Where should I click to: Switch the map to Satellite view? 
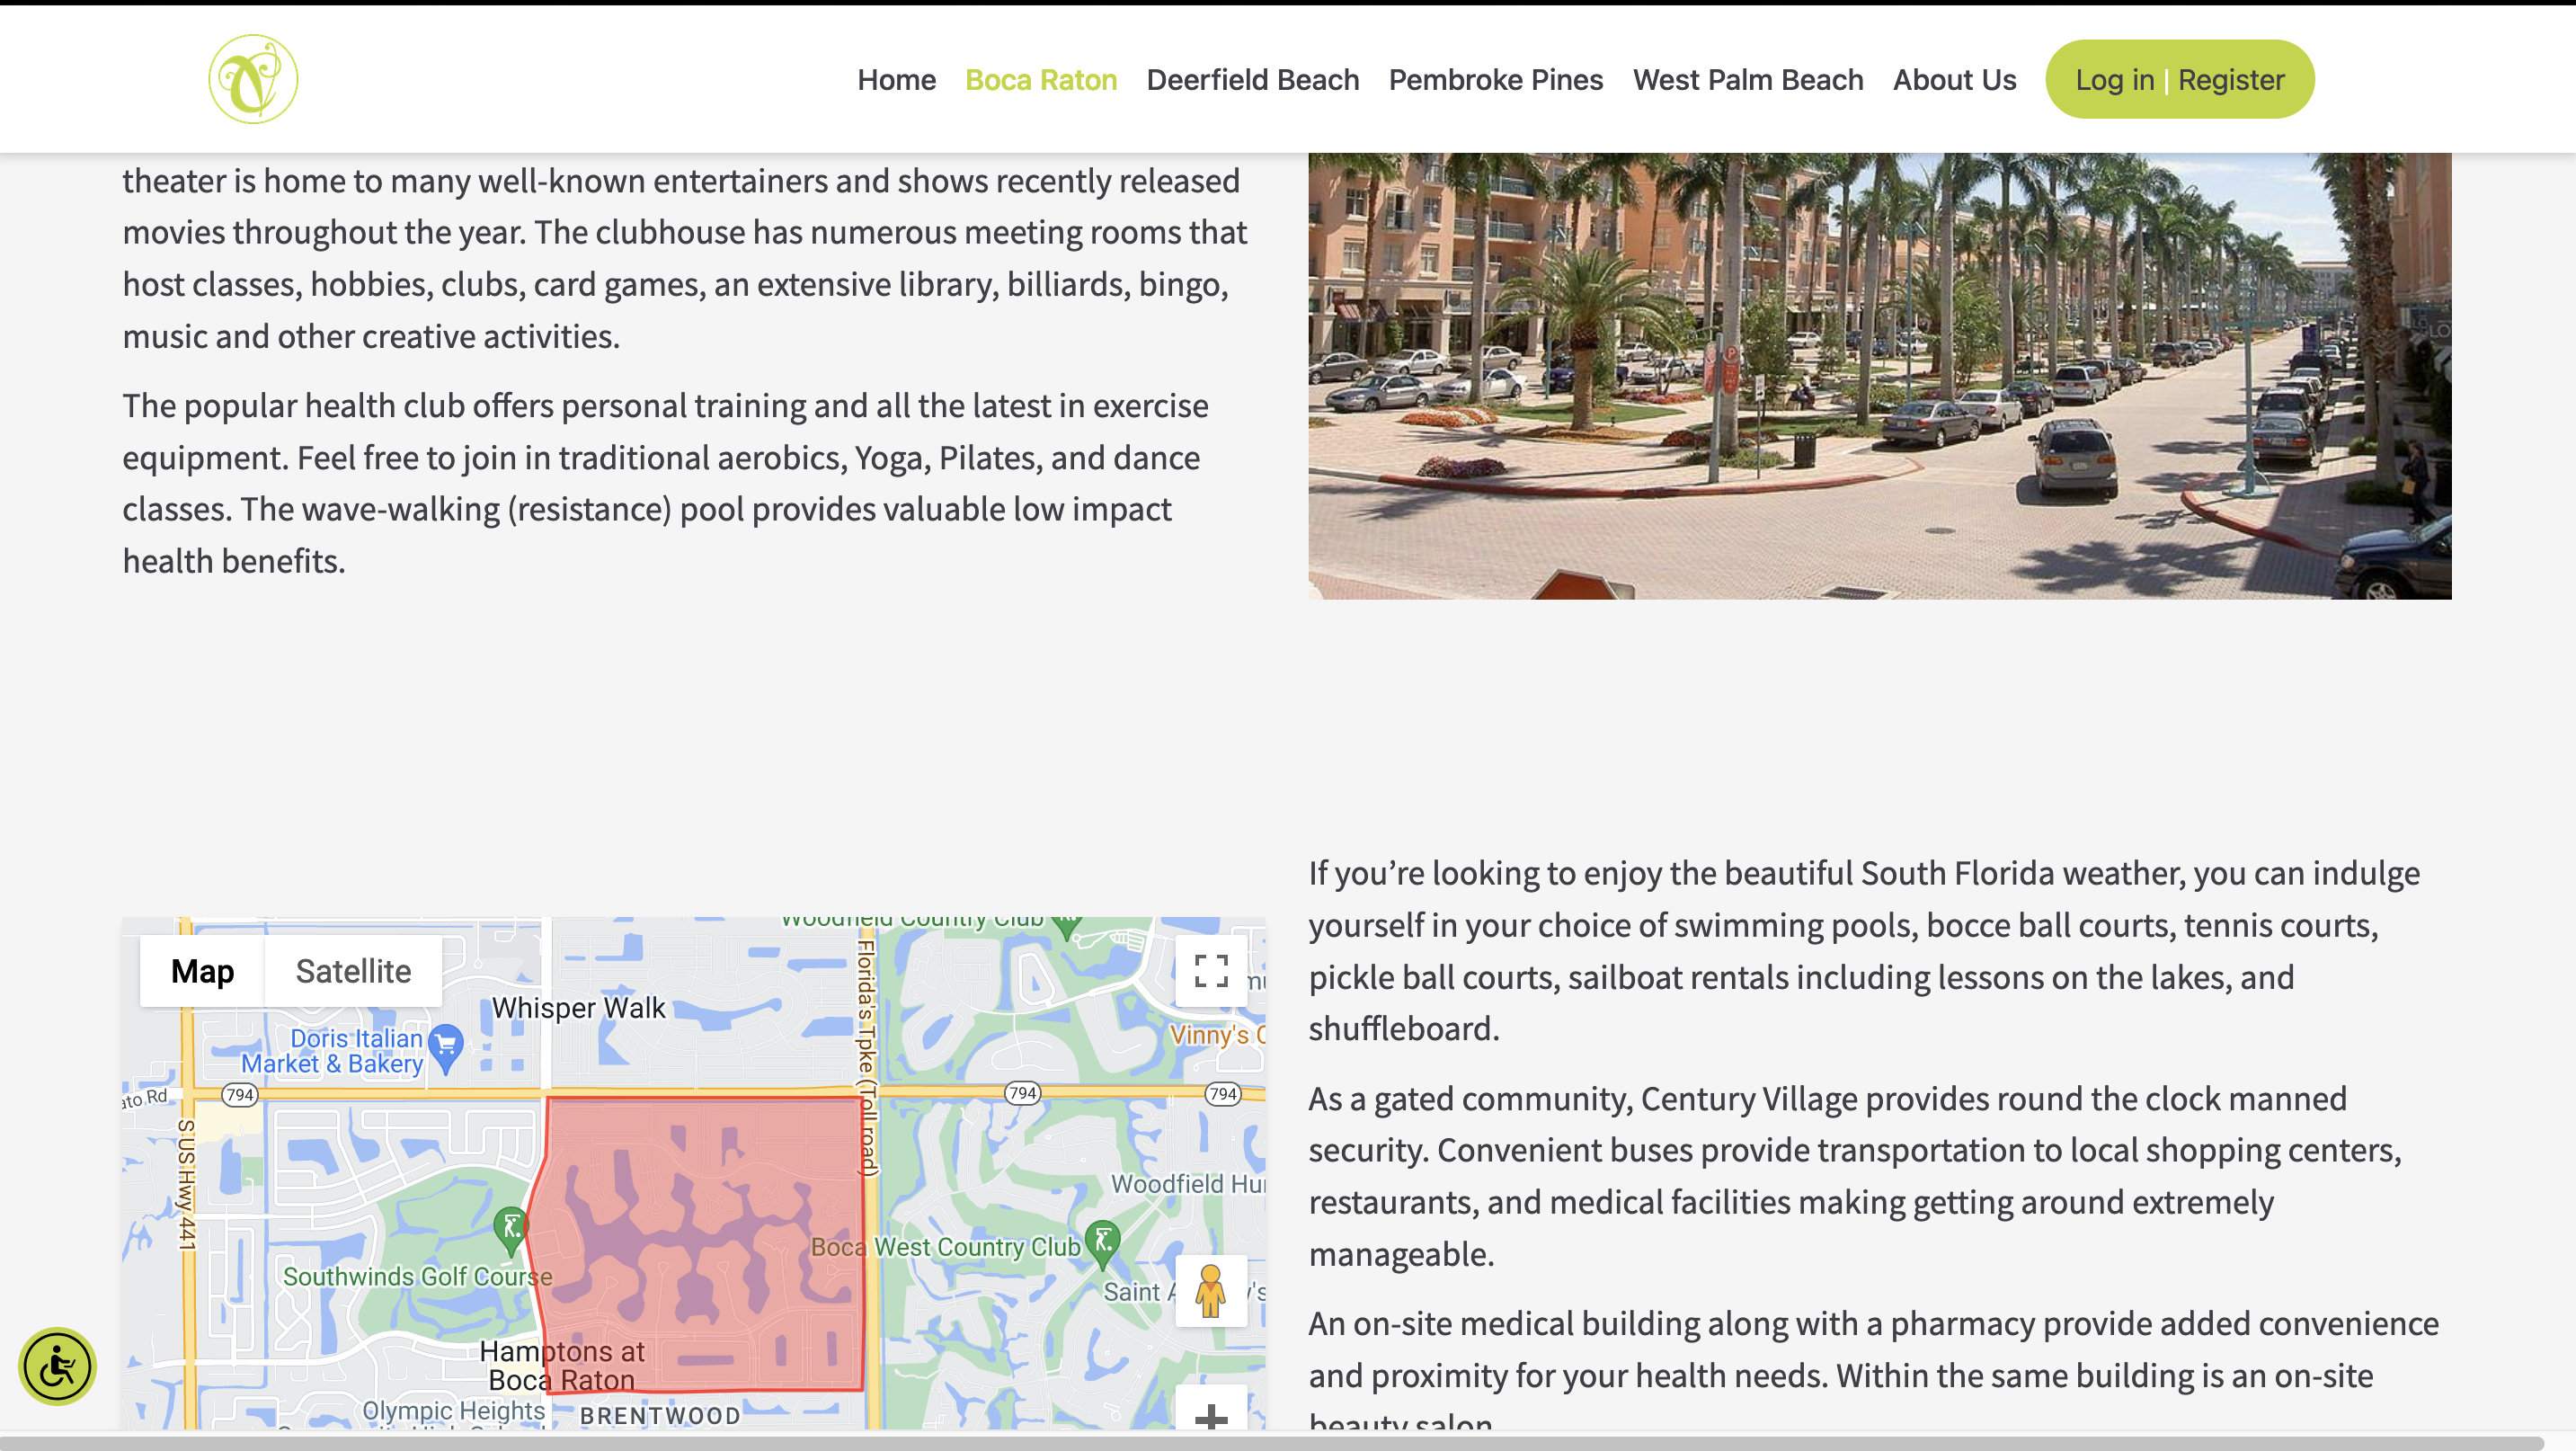[353, 971]
